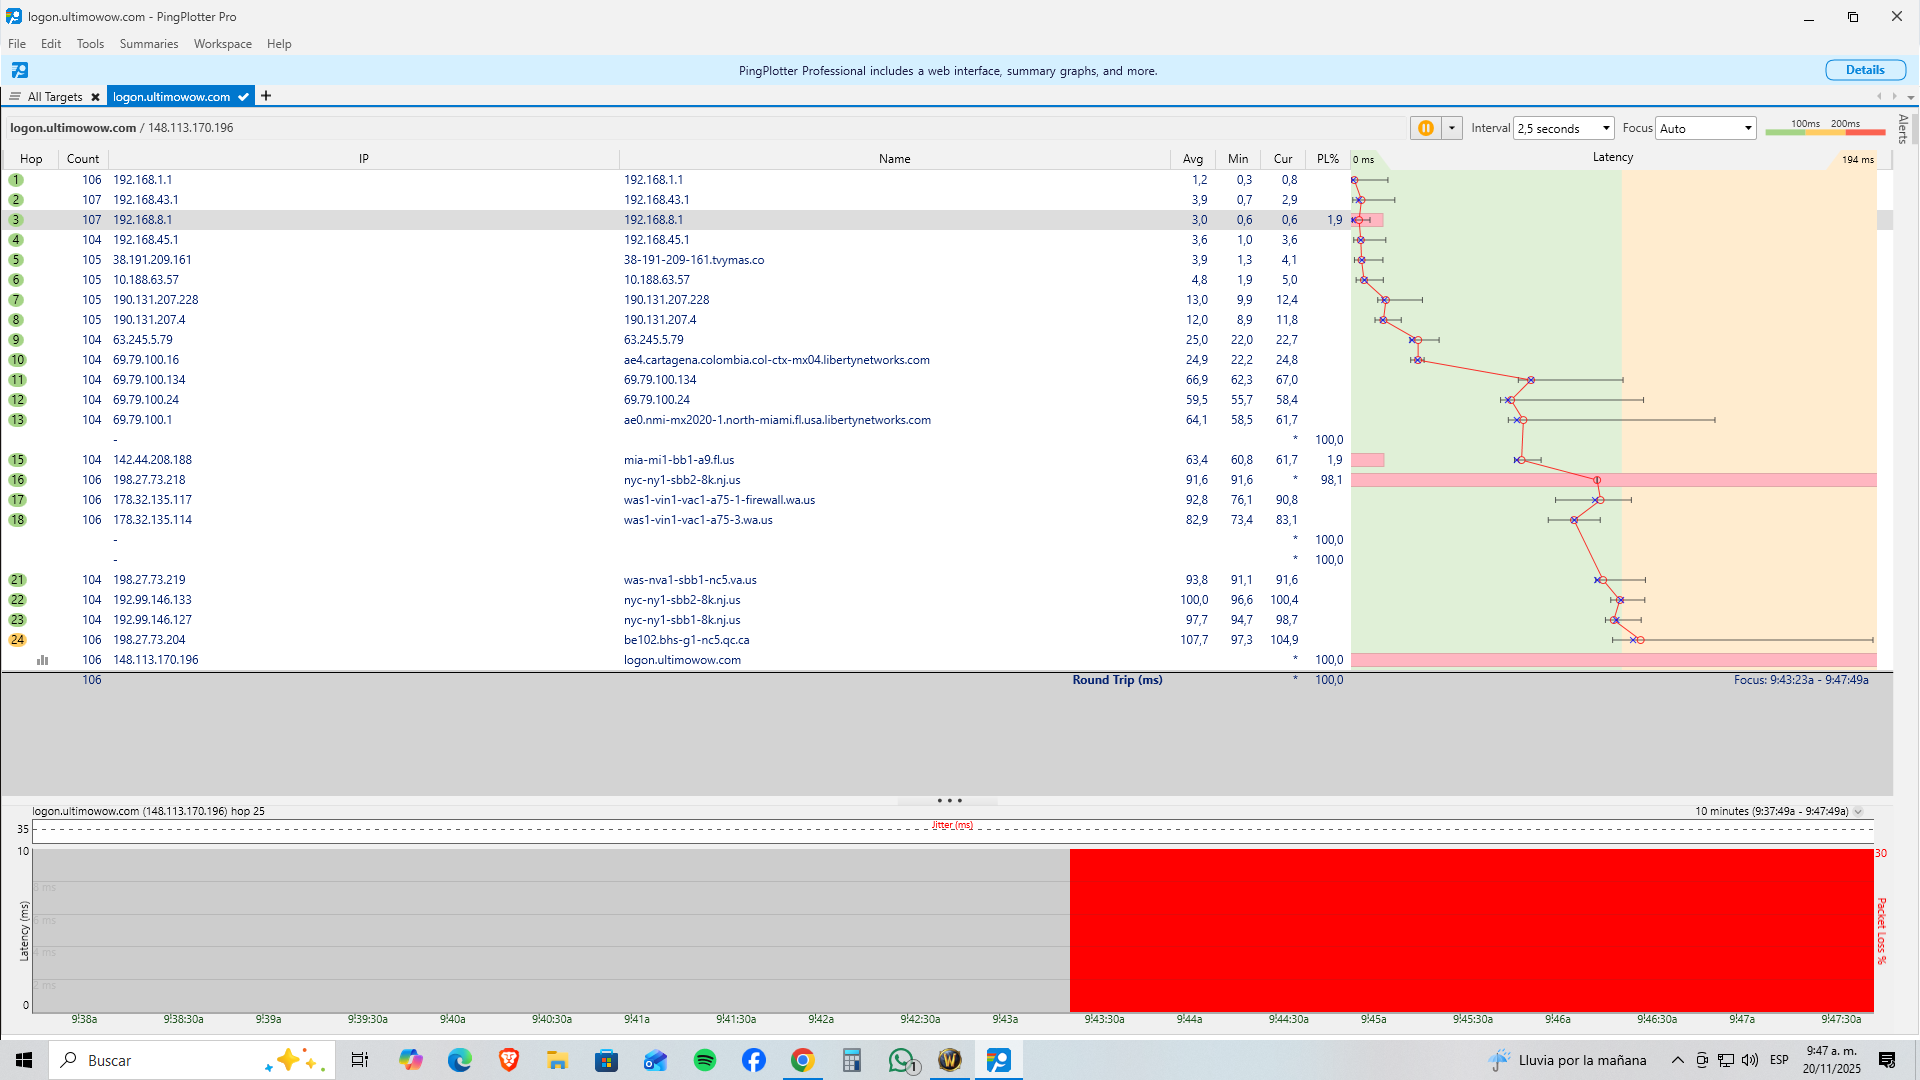Close the All Targets tab

click(95, 97)
